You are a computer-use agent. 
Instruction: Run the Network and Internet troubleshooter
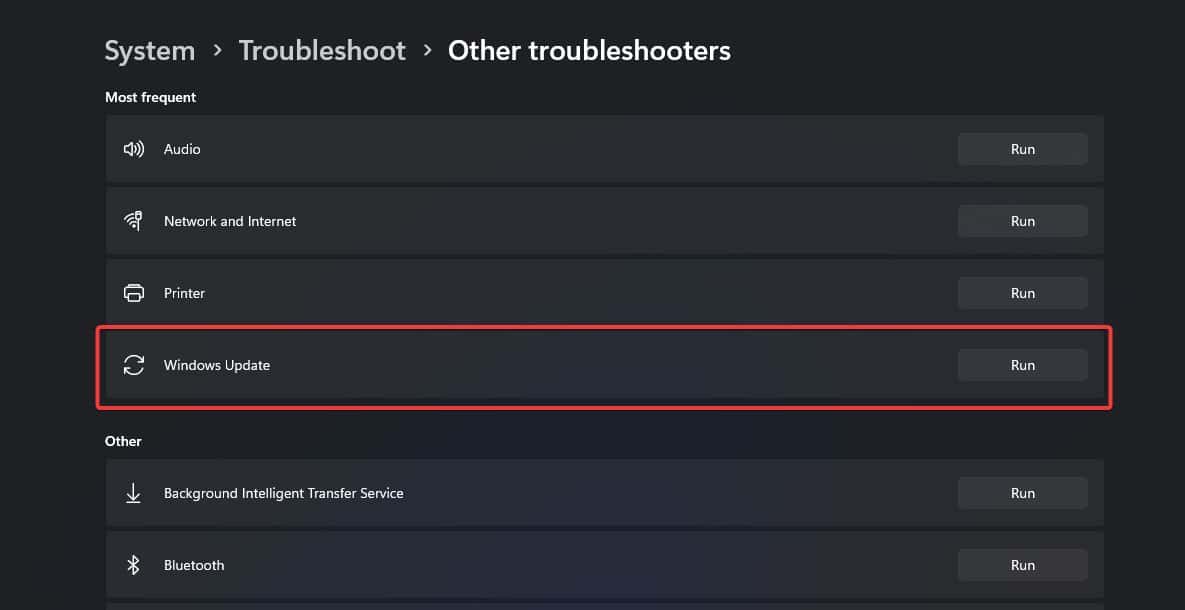point(1023,221)
